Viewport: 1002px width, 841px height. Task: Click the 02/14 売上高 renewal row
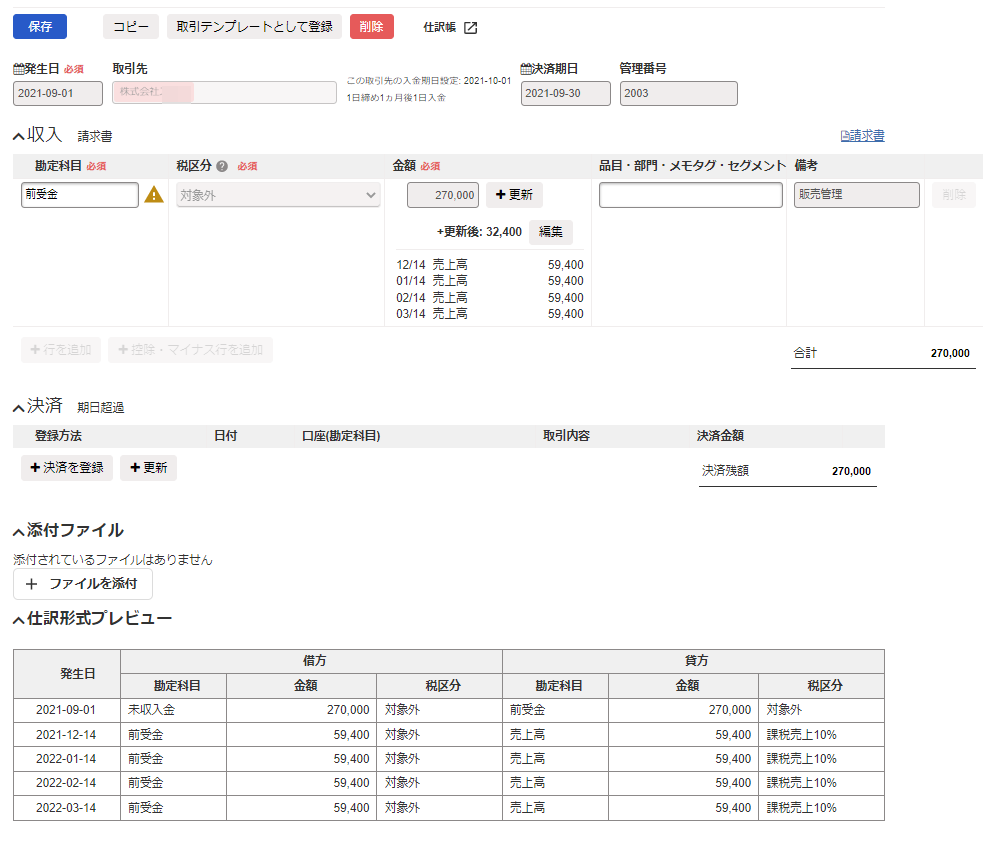(489, 298)
